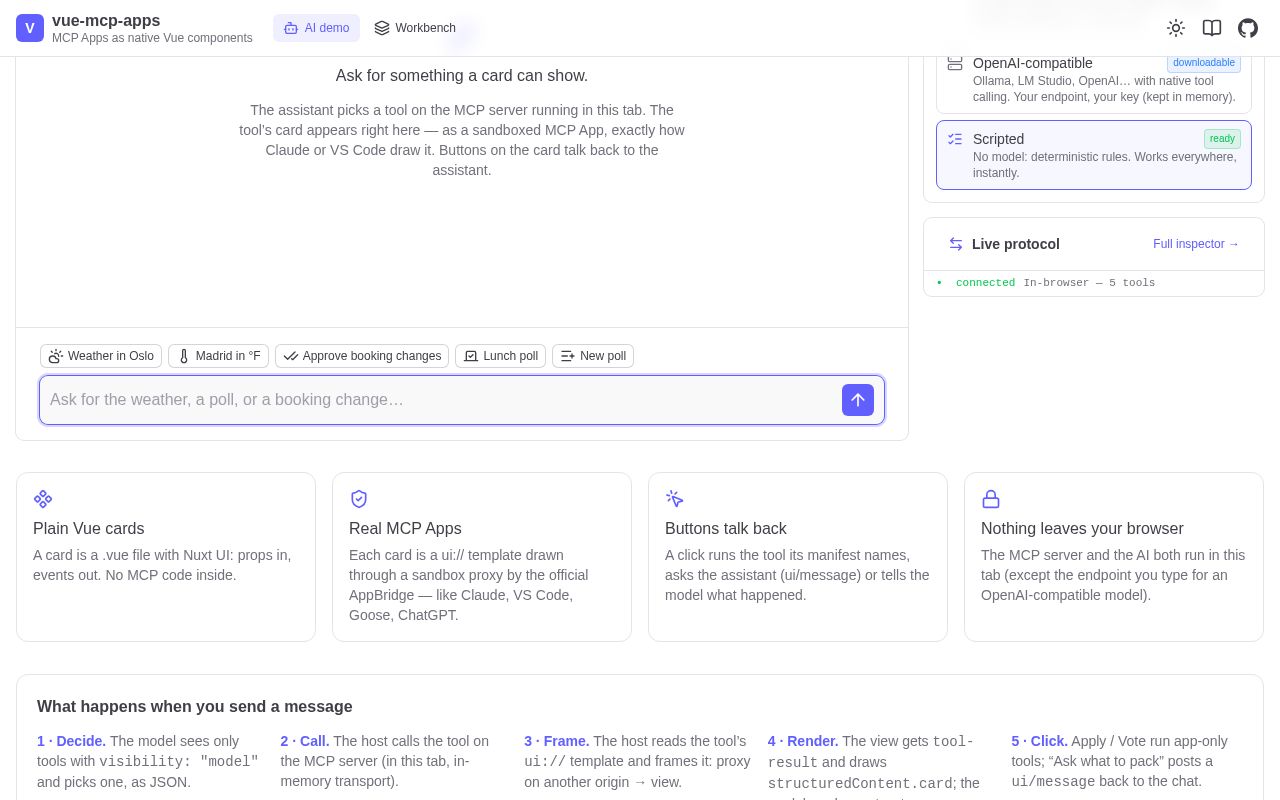Click the Real MCP Apps heading
The height and width of the screenshot is (800, 1280).
(405, 529)
